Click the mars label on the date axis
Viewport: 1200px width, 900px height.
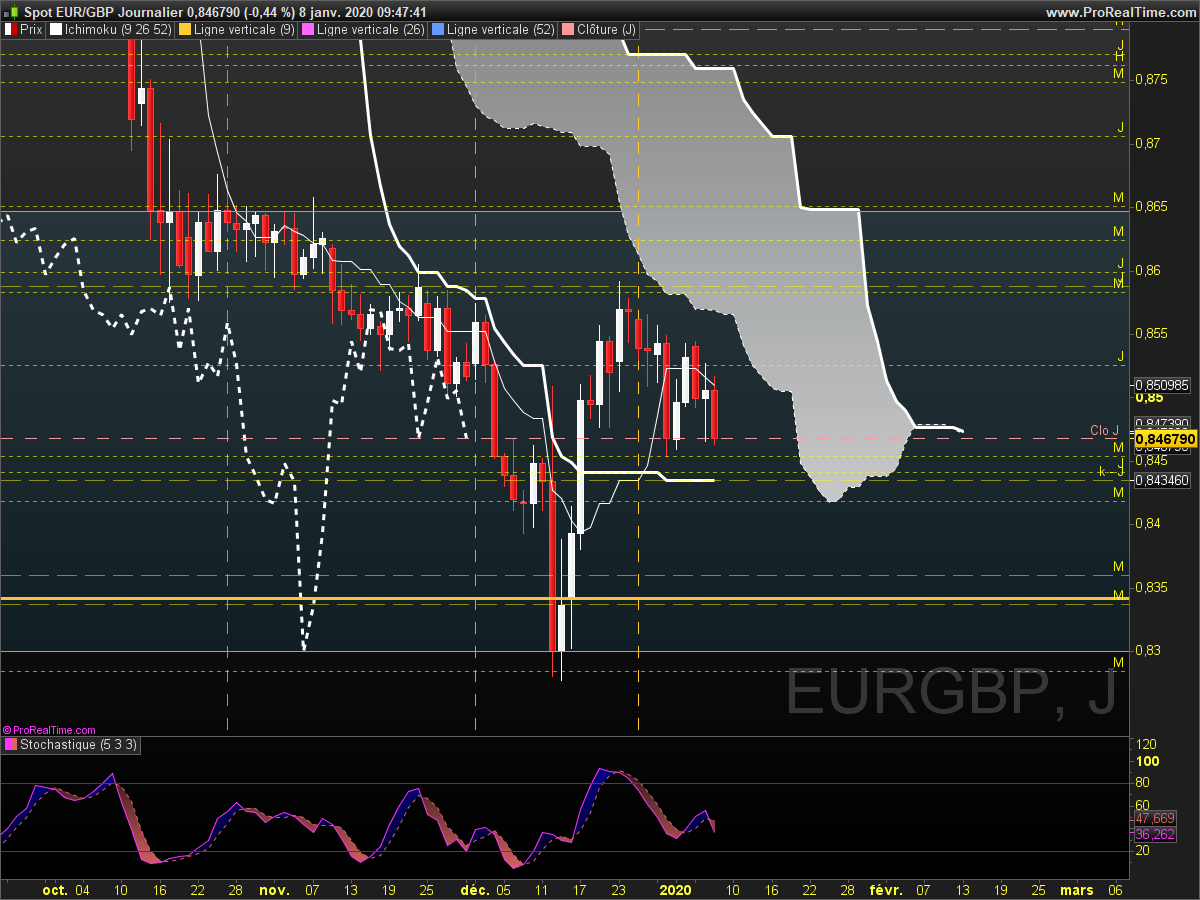1077,890
